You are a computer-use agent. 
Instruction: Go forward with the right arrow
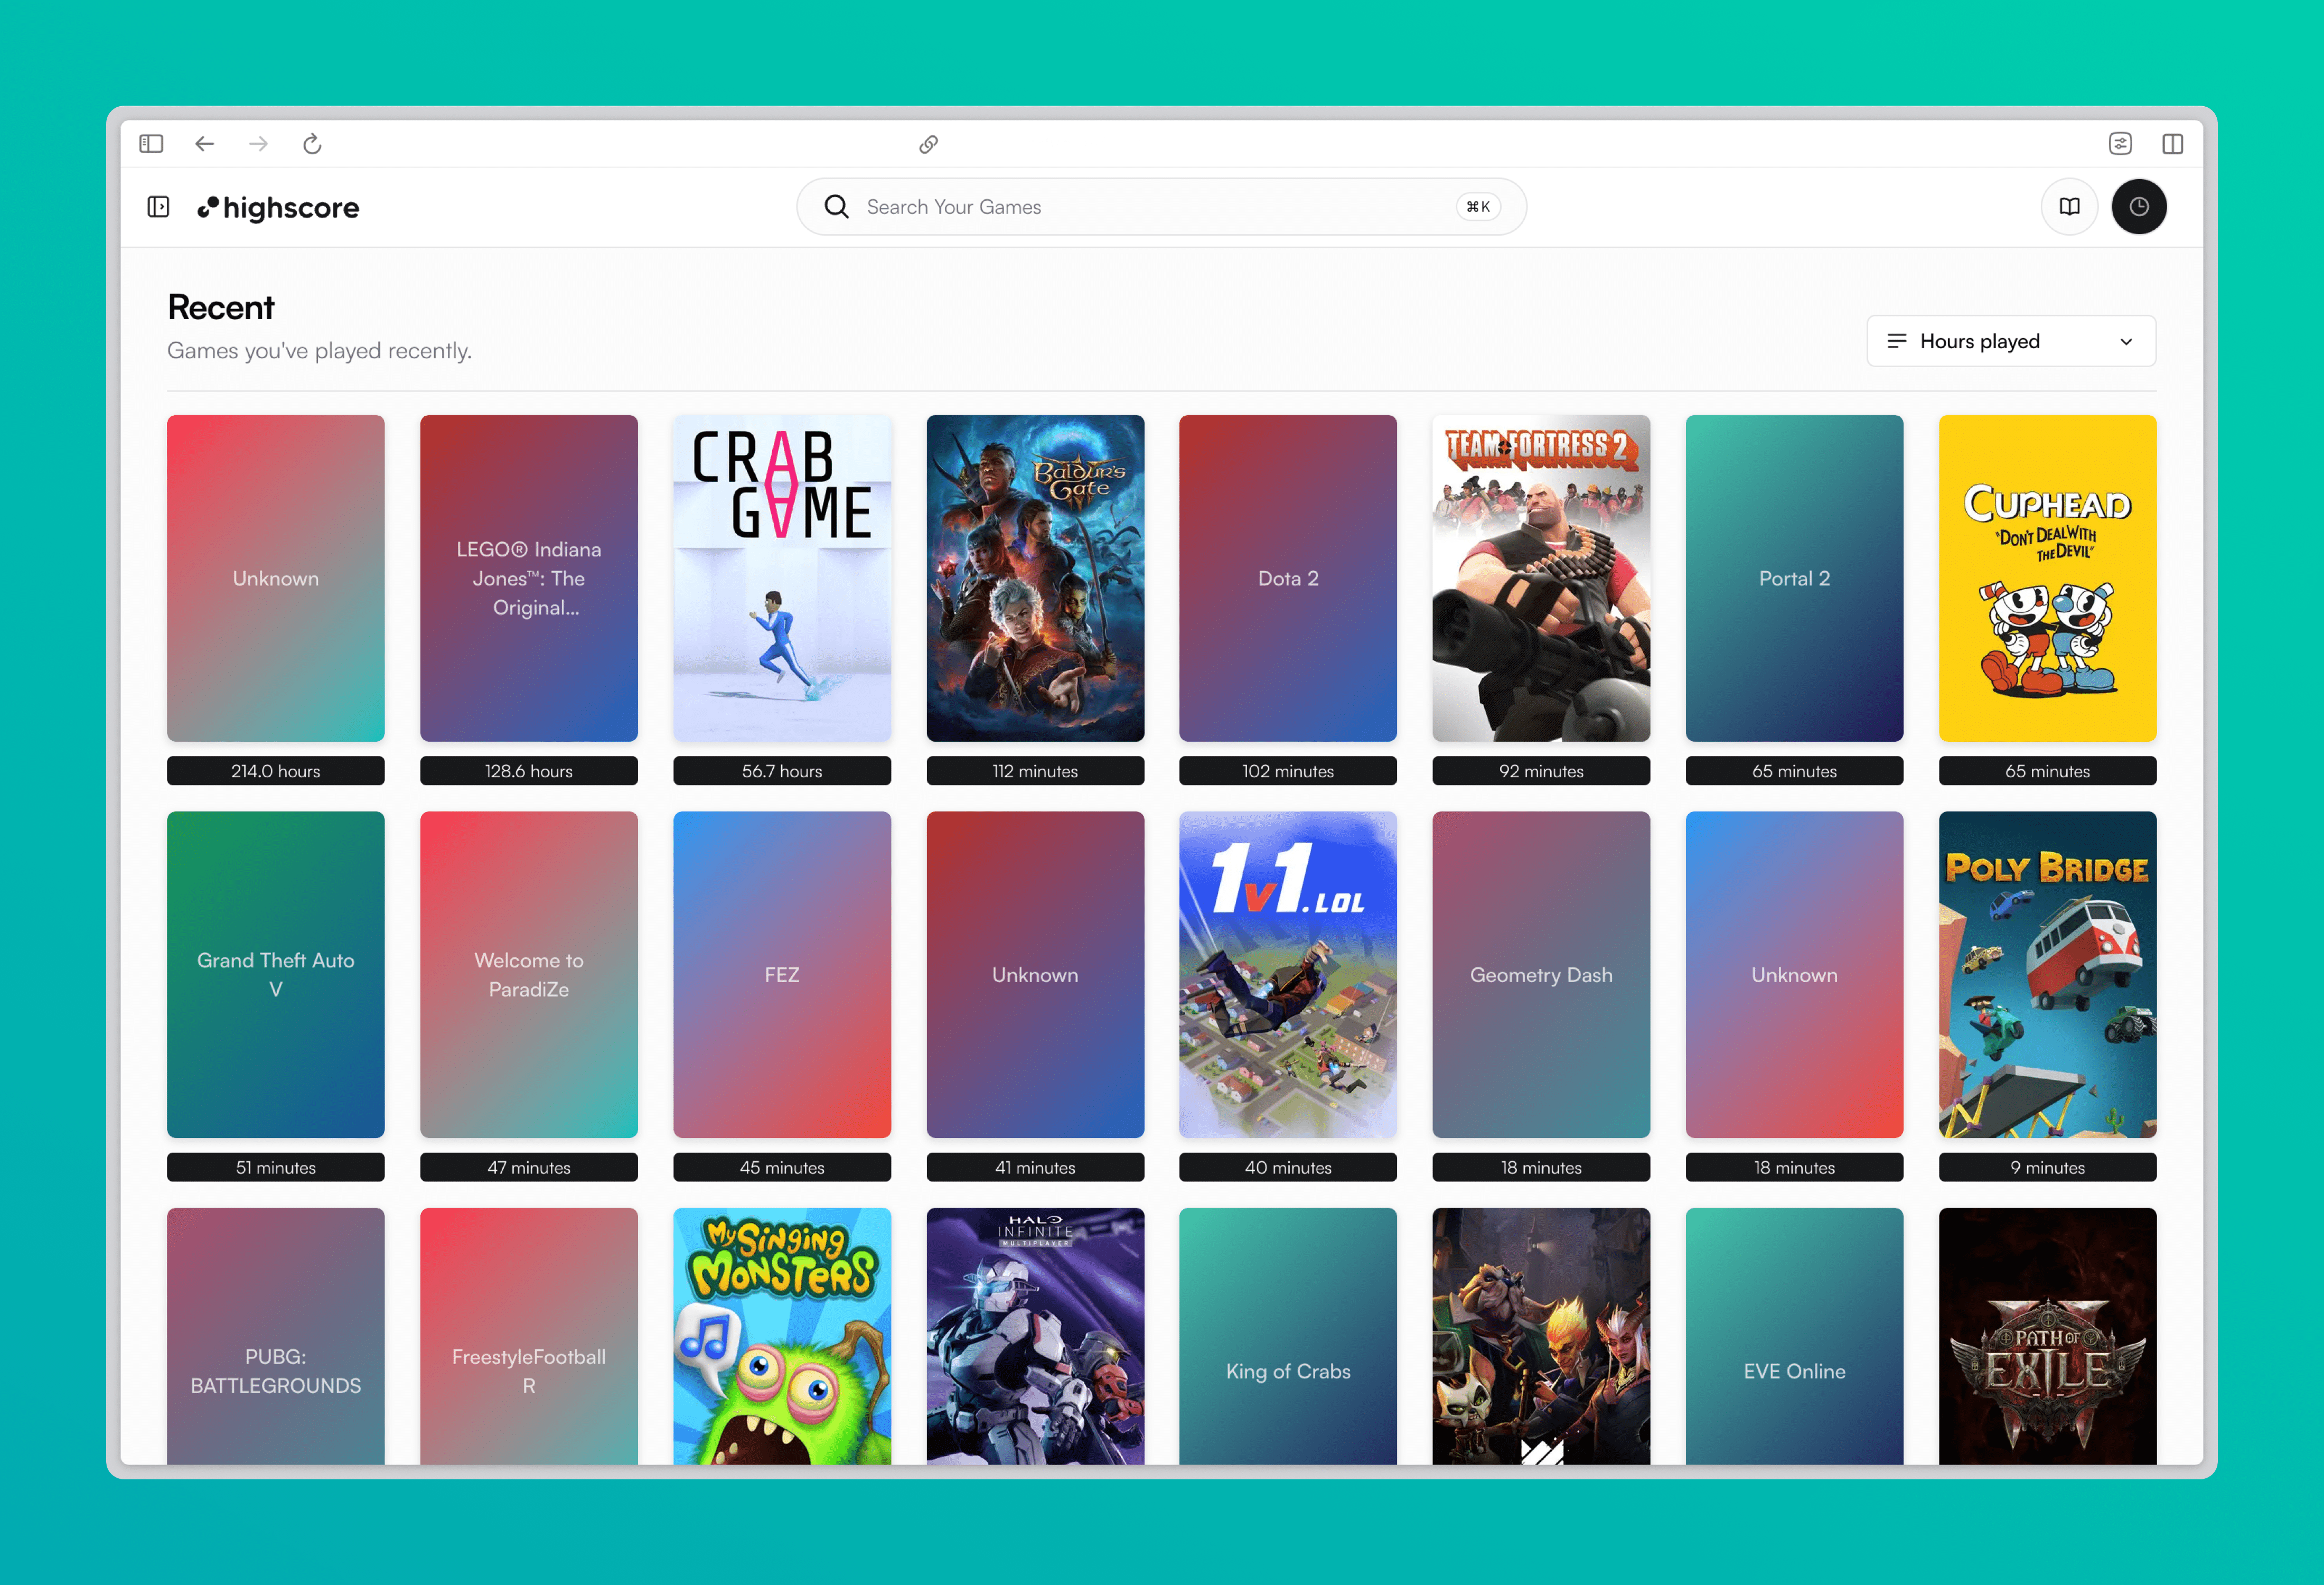[258, 144]
